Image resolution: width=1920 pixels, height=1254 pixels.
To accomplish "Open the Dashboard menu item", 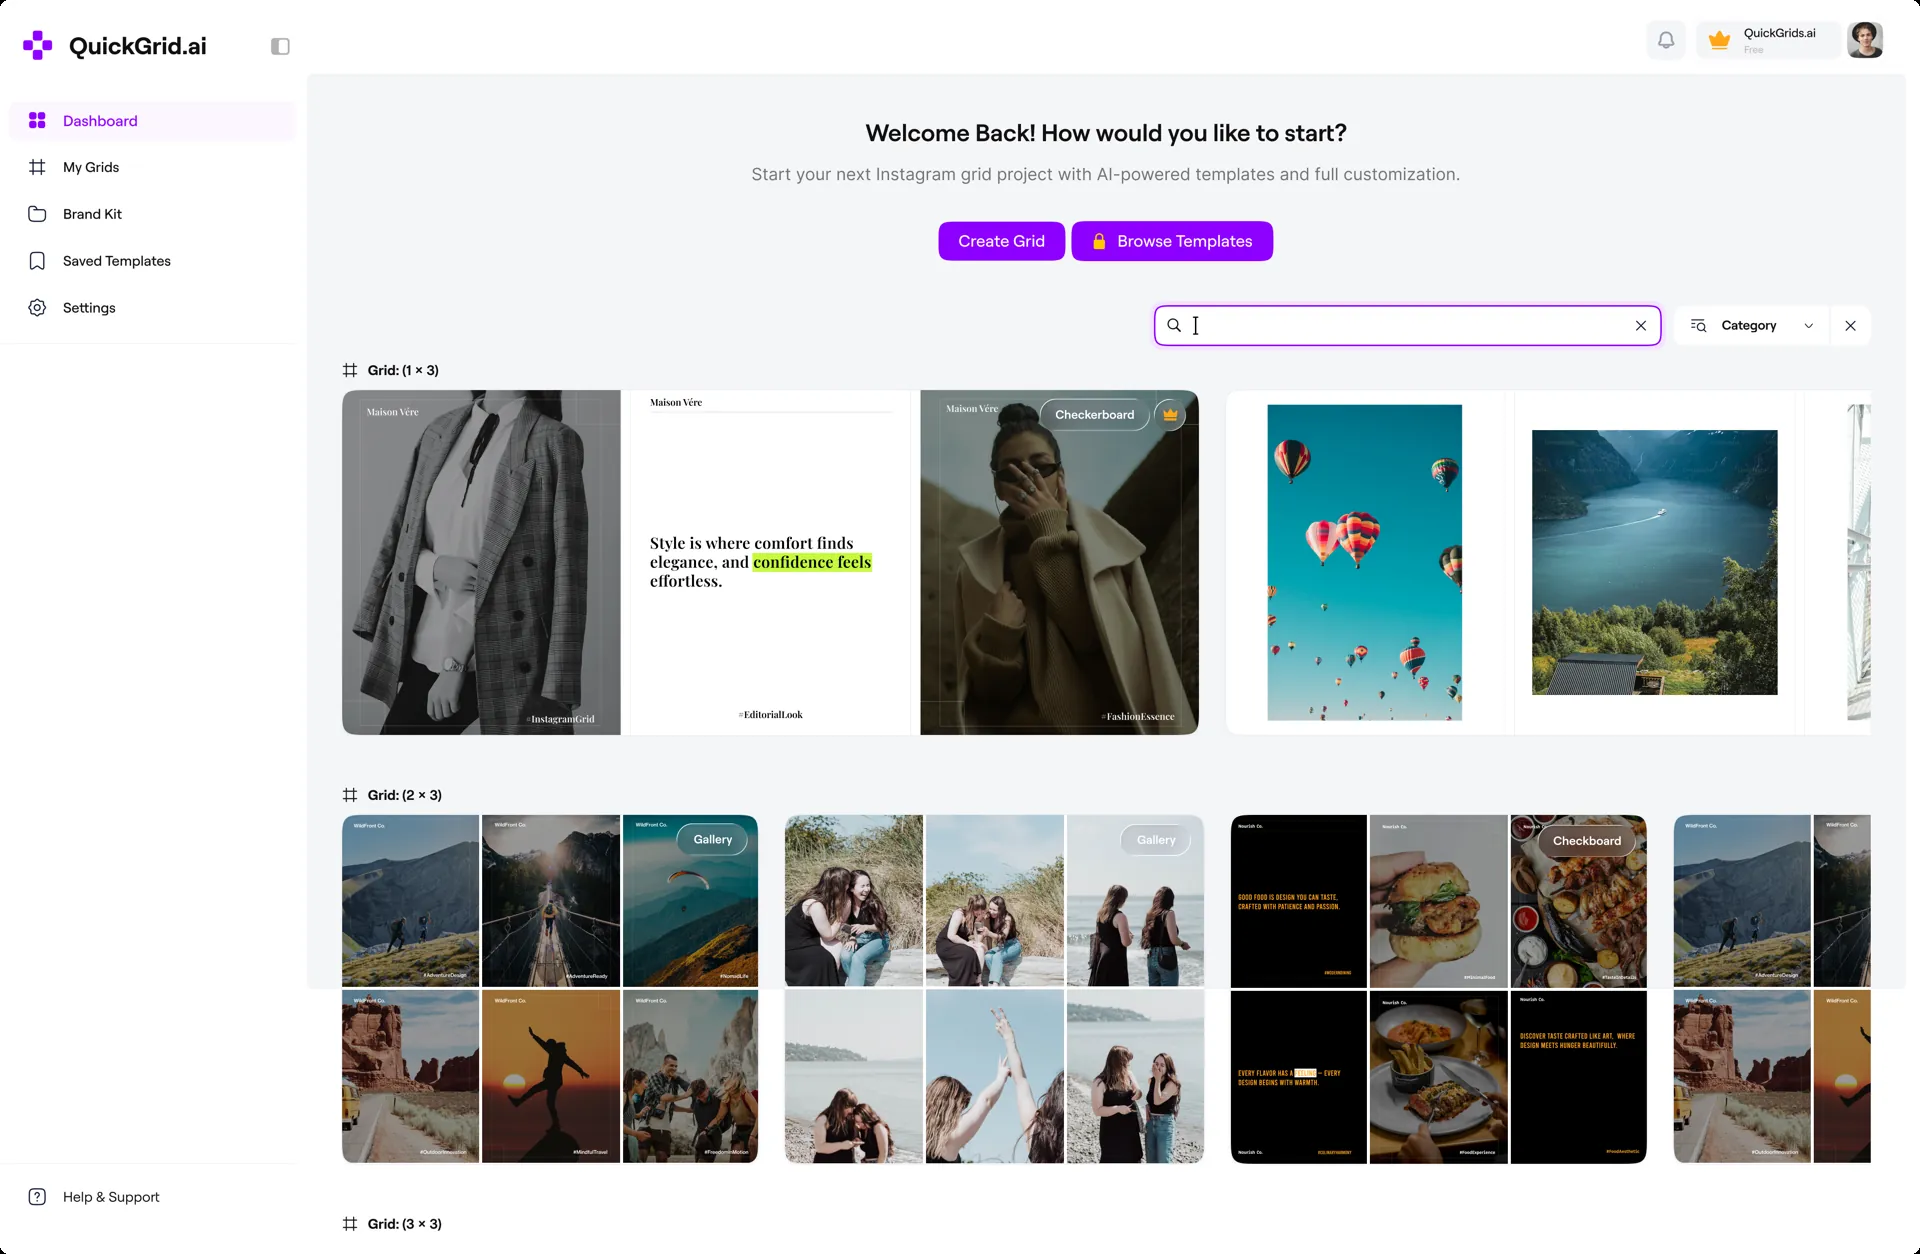I will pyautogui.click(x=152, y=121).
